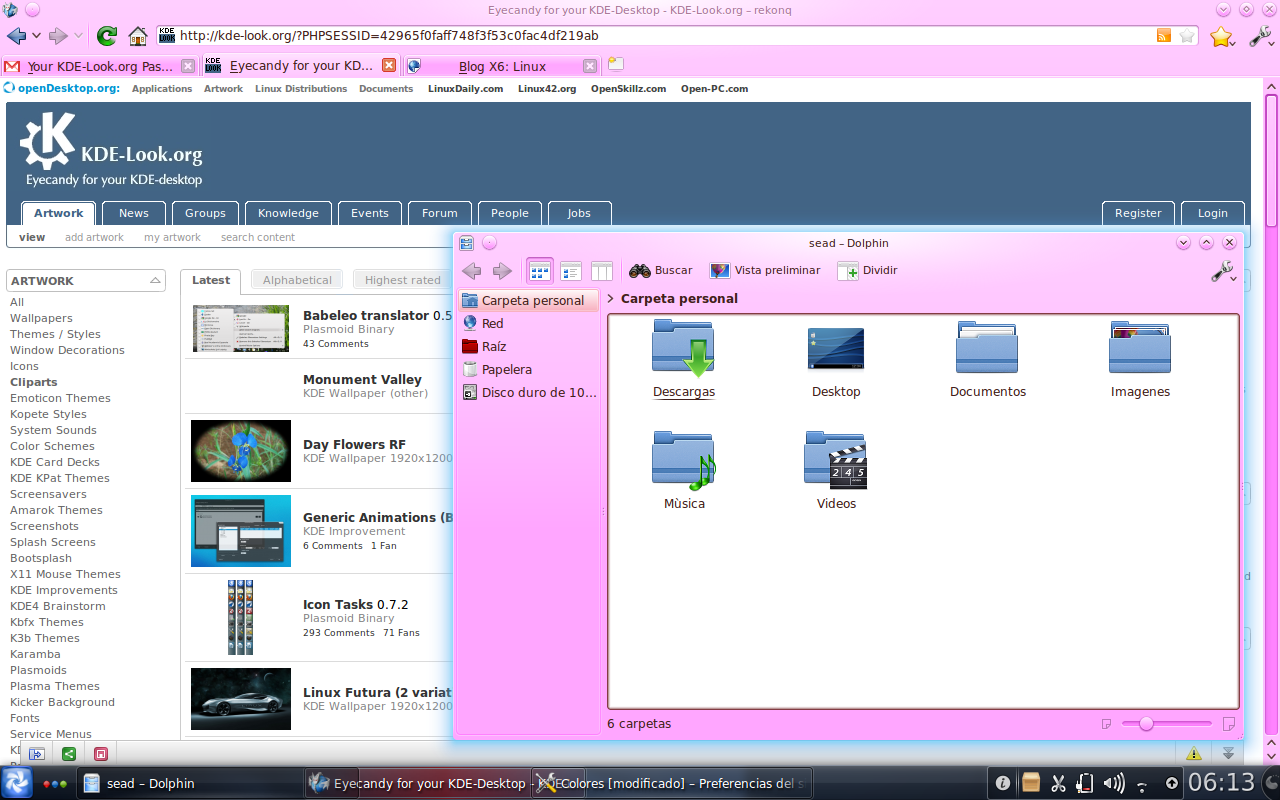Click the scissors Klipper icon in system tray
The height and width of the screenshot is (800, 1280).
click(1058, 783)
